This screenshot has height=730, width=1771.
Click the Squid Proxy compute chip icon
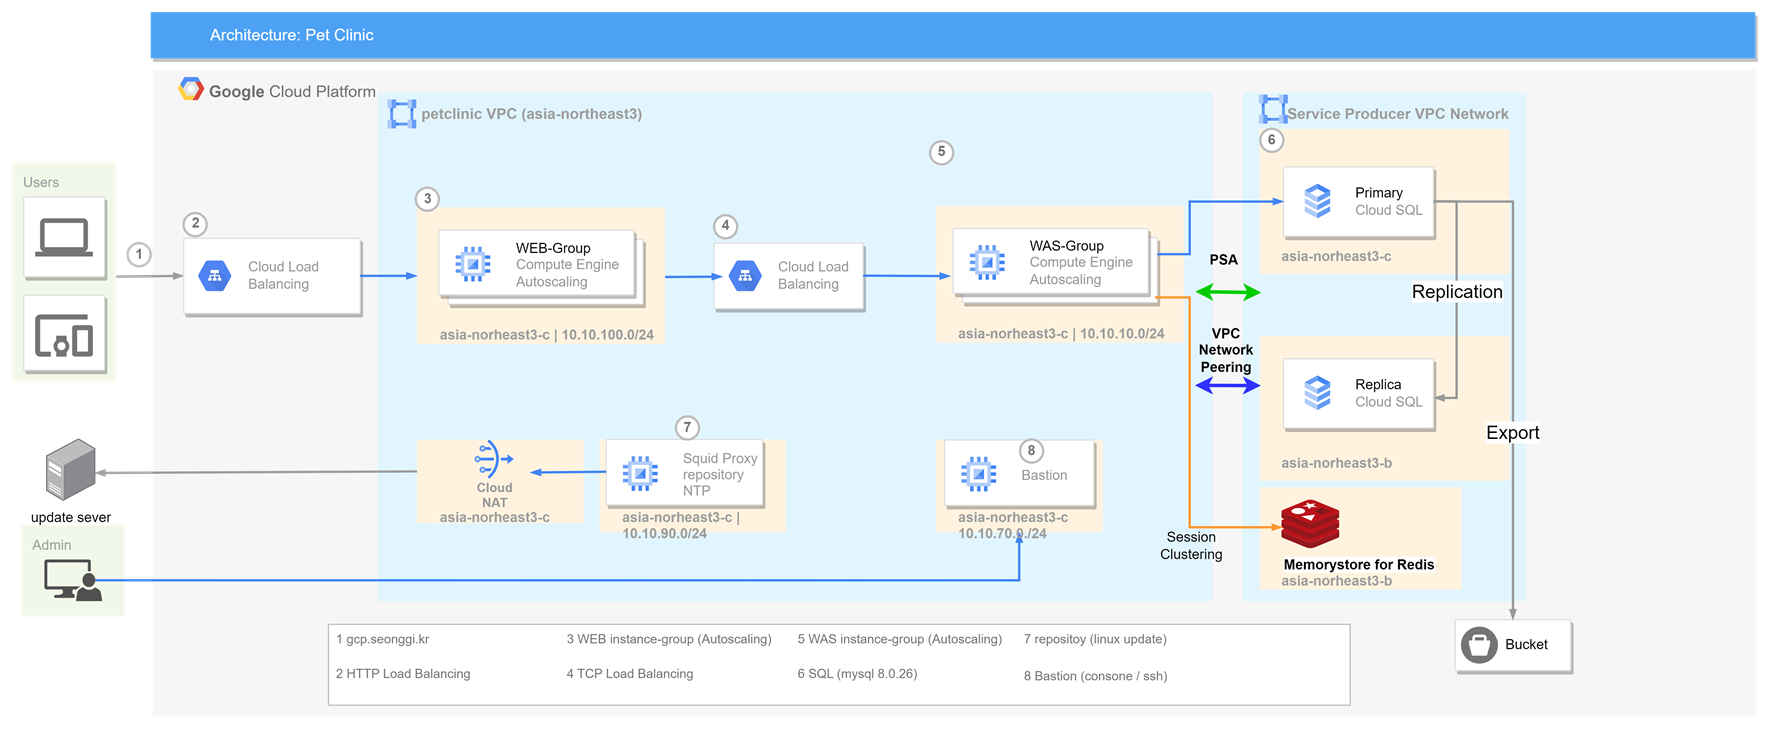coord(640,474)
